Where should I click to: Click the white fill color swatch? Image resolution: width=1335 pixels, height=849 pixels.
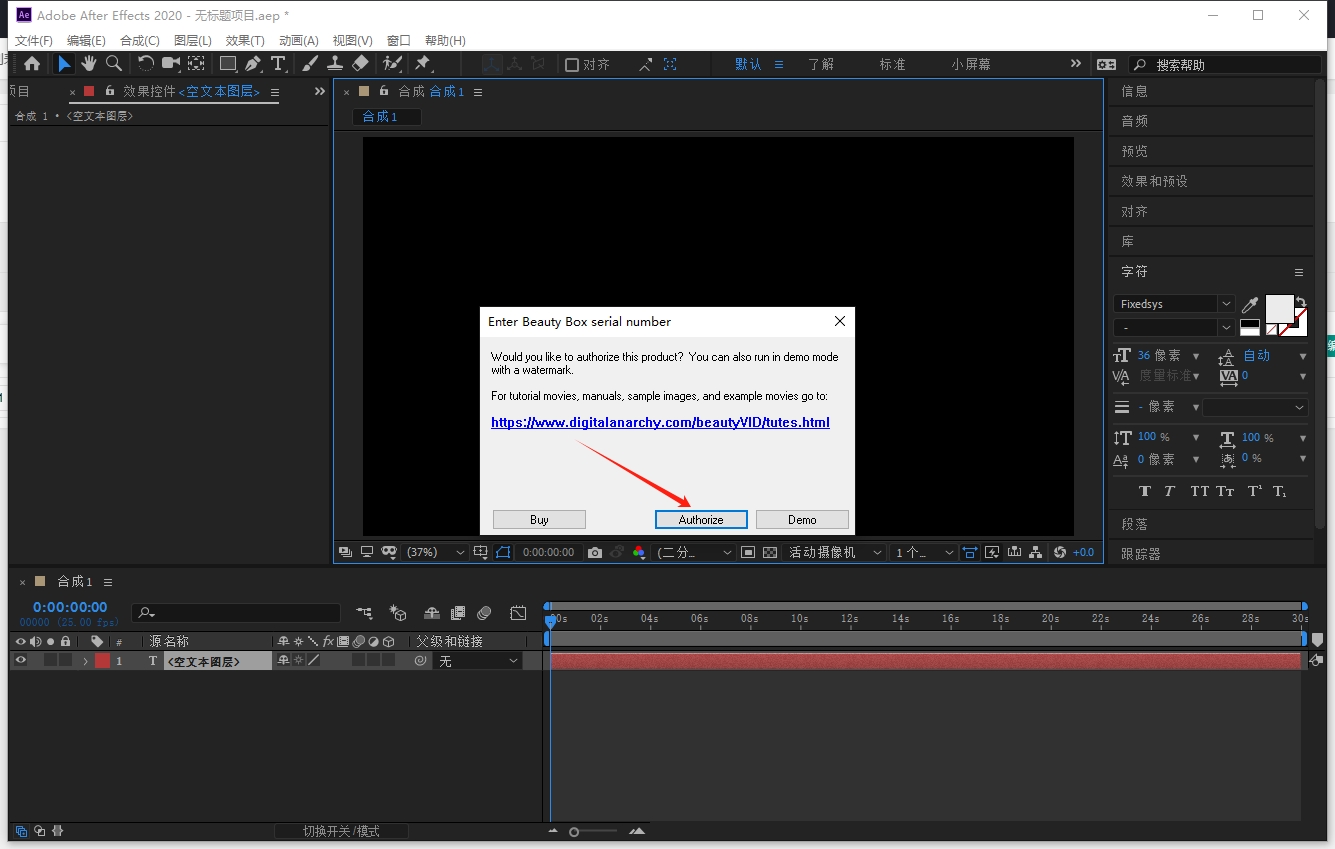1279,308
